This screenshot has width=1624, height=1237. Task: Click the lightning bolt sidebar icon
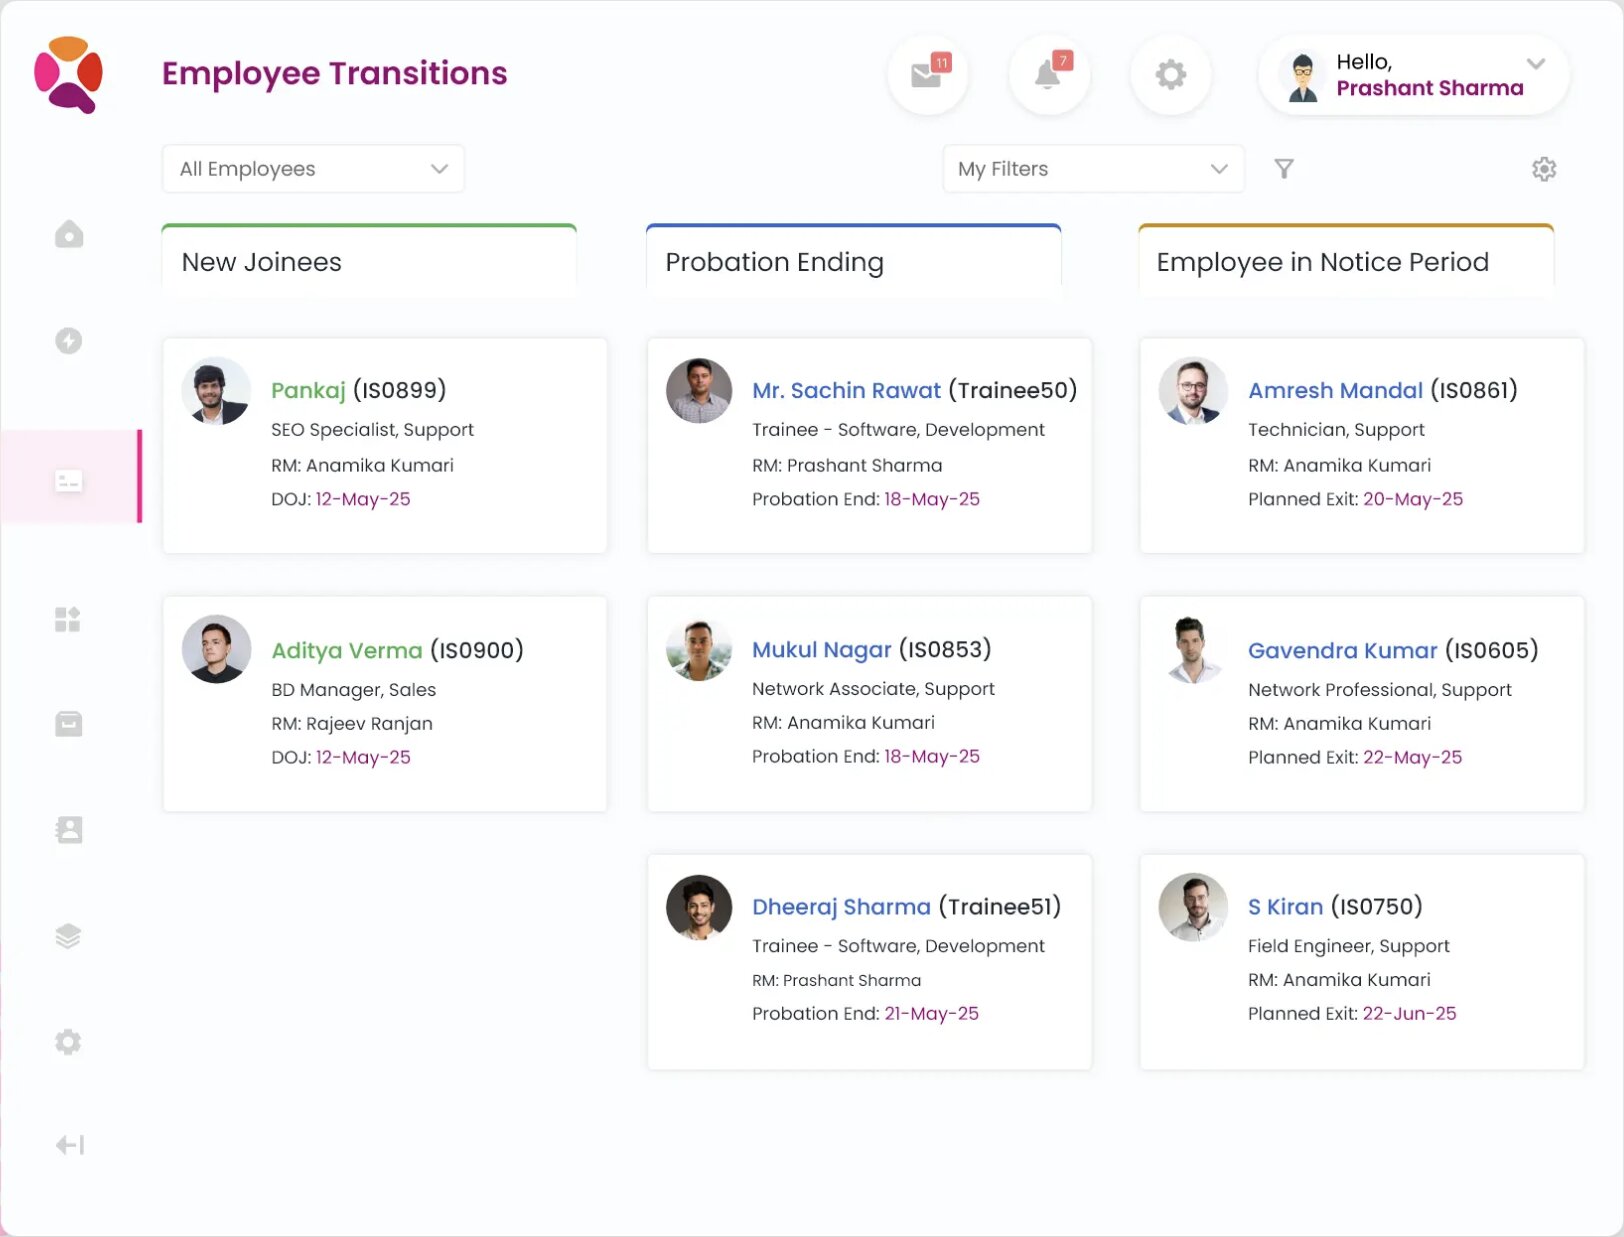click(68, 341)
